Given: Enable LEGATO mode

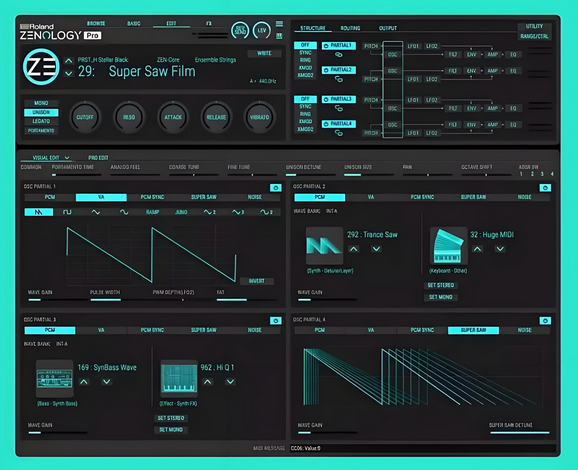Looking at the screenshot, I should click(x=41, y=121).
